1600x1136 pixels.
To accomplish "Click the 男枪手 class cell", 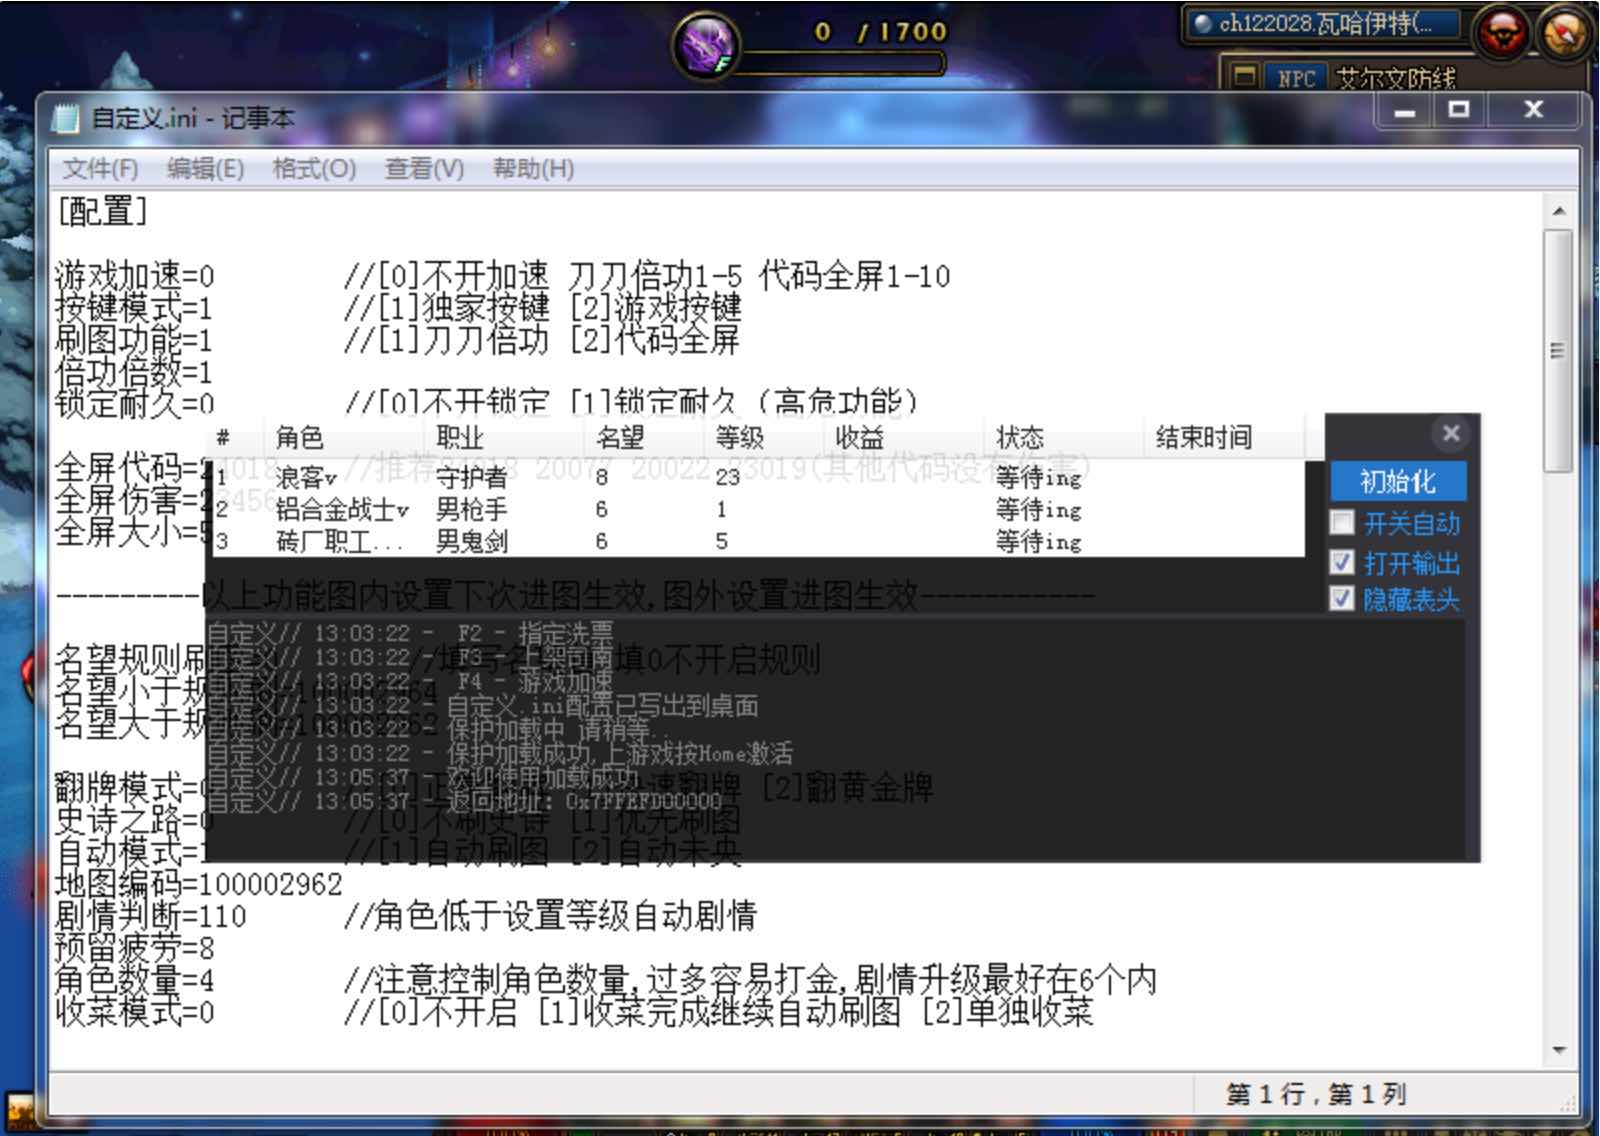I will click(471, 509).
